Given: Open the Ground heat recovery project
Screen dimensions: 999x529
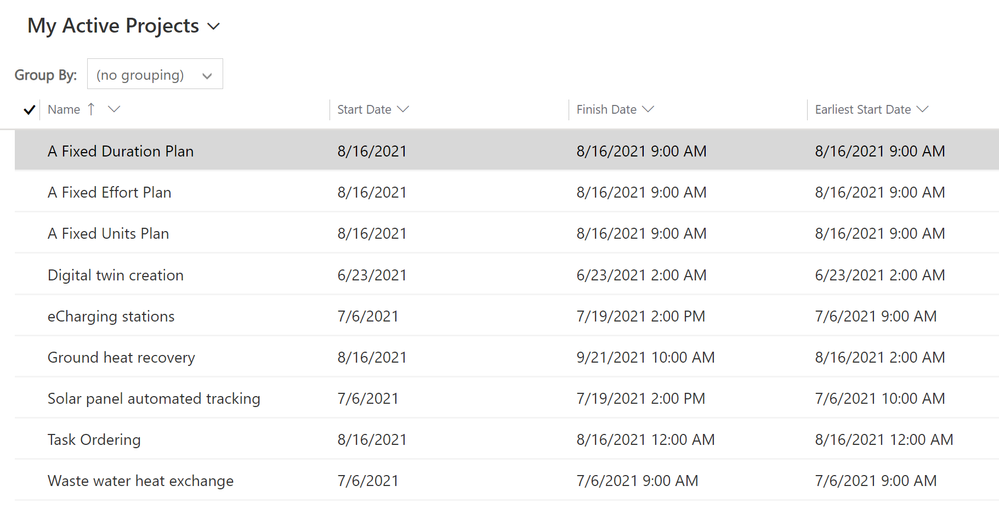Looking at the screenshot, I should (x=121, y=357).
